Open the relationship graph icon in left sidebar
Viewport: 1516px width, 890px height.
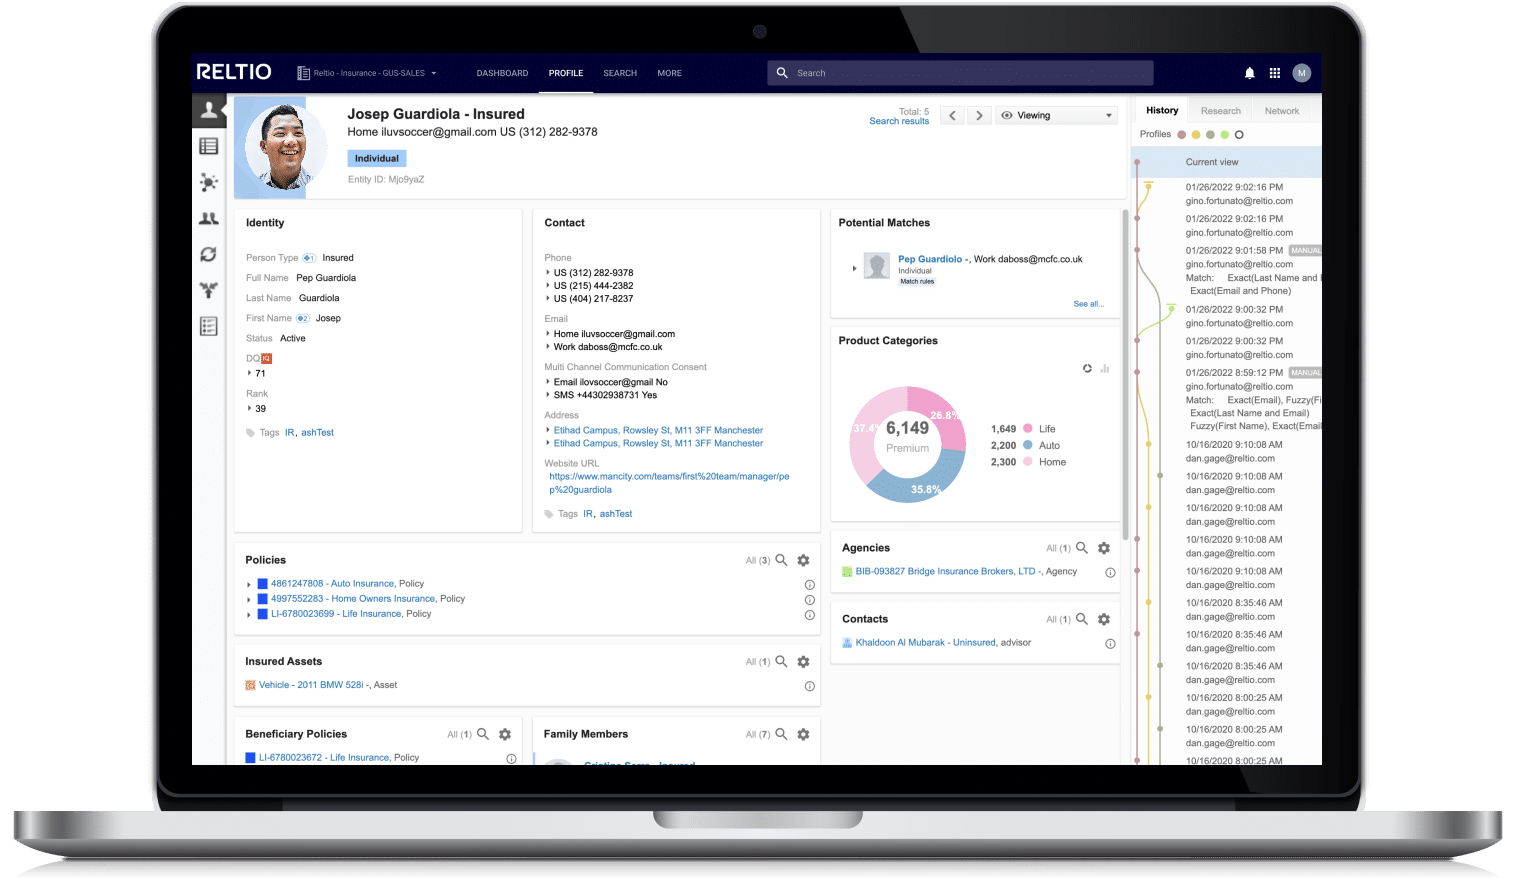pos(209,182)
